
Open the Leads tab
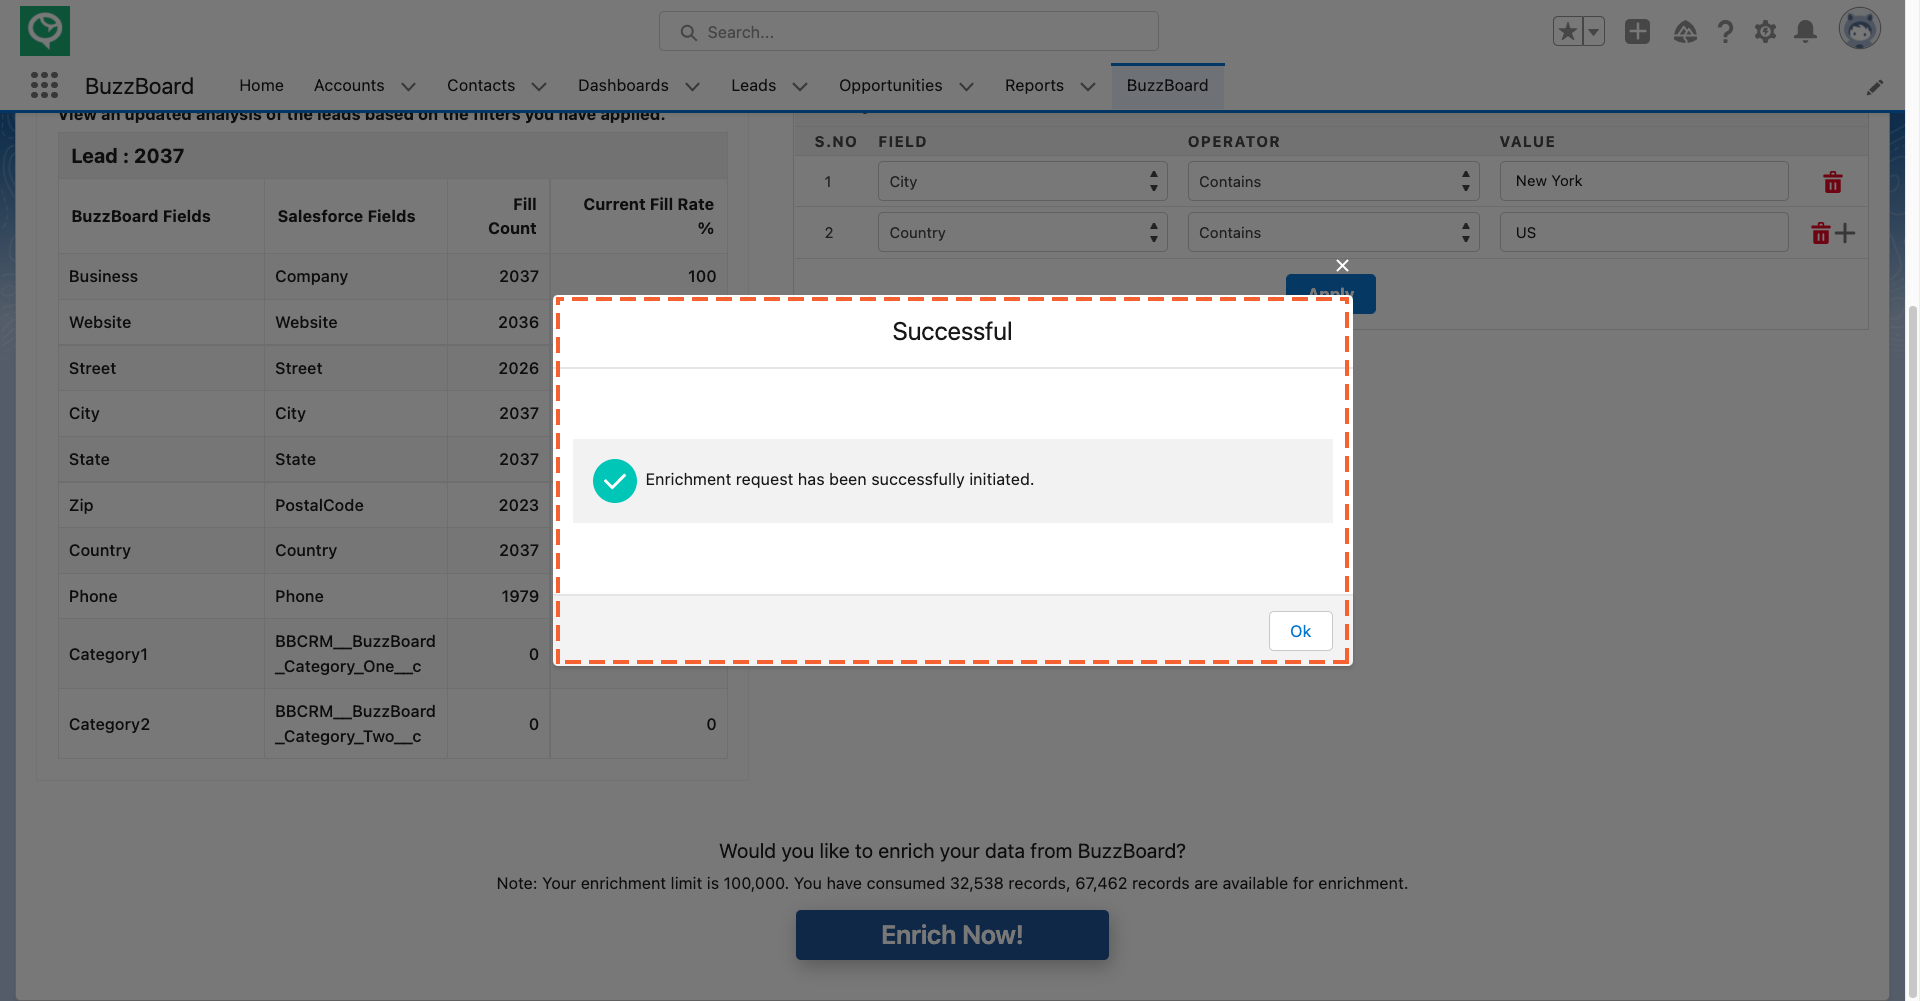[753, 86]
